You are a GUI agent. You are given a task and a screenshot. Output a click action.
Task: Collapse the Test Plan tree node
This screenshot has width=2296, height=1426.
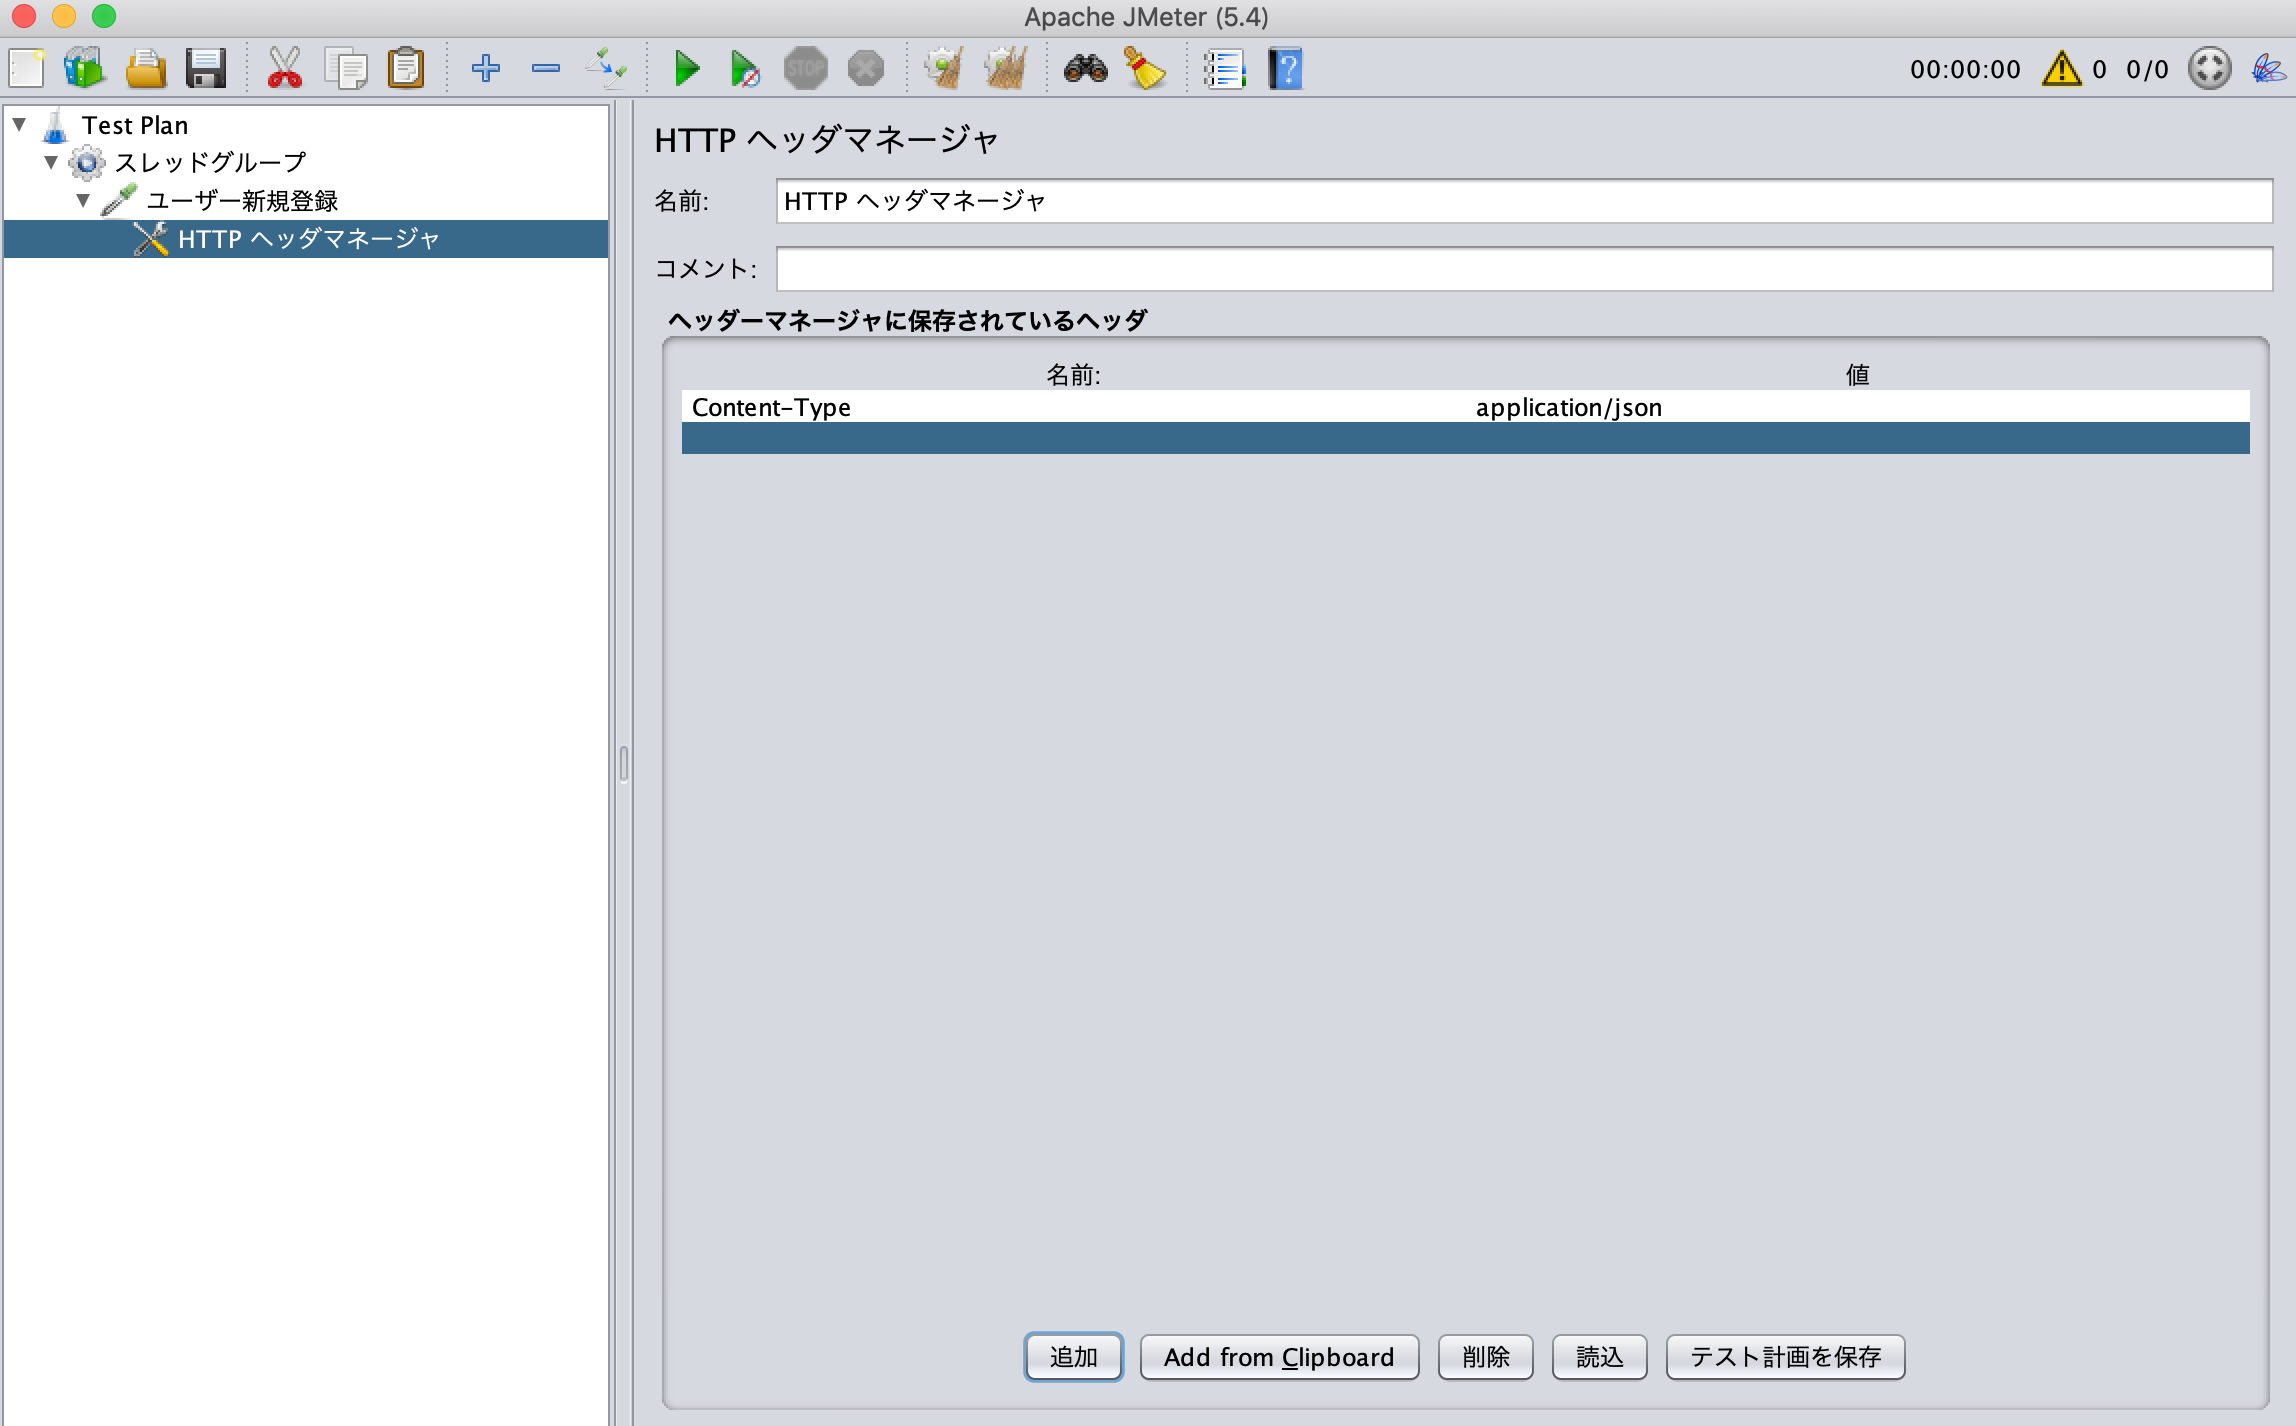click(19, 125)
